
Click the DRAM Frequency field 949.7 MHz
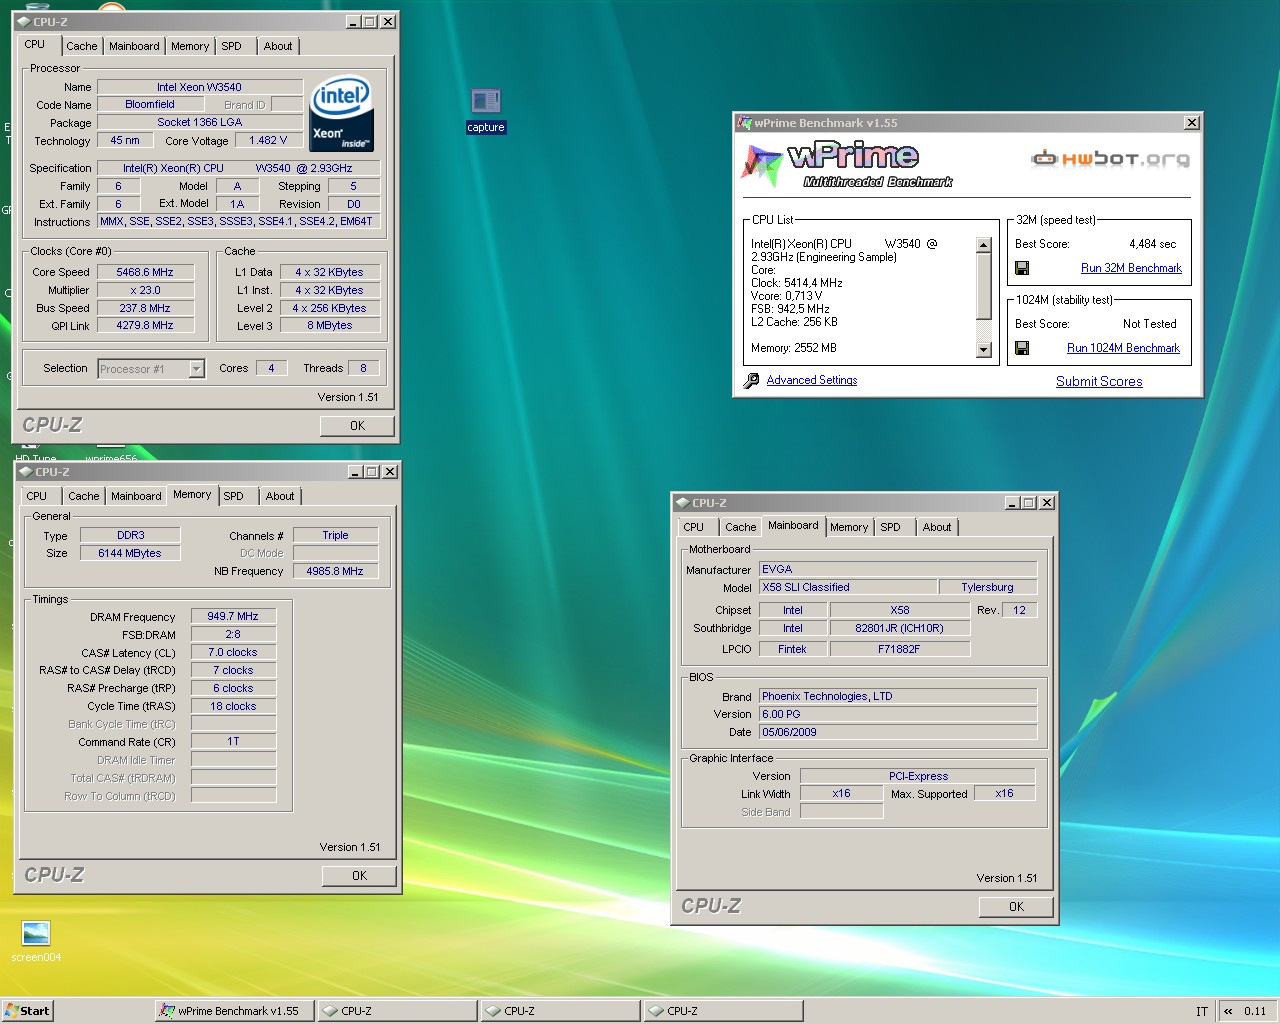click(233, 617)
